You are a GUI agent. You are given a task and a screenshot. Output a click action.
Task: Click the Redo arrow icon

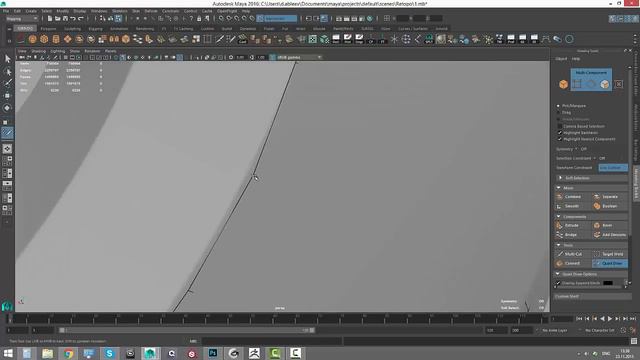pos(81,18)
